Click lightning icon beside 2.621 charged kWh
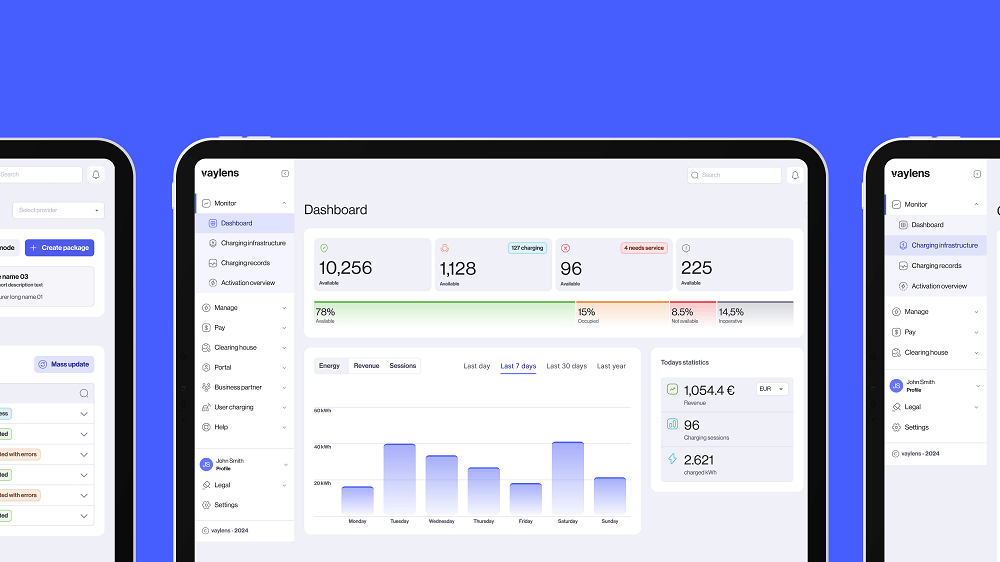 [672, 459]
